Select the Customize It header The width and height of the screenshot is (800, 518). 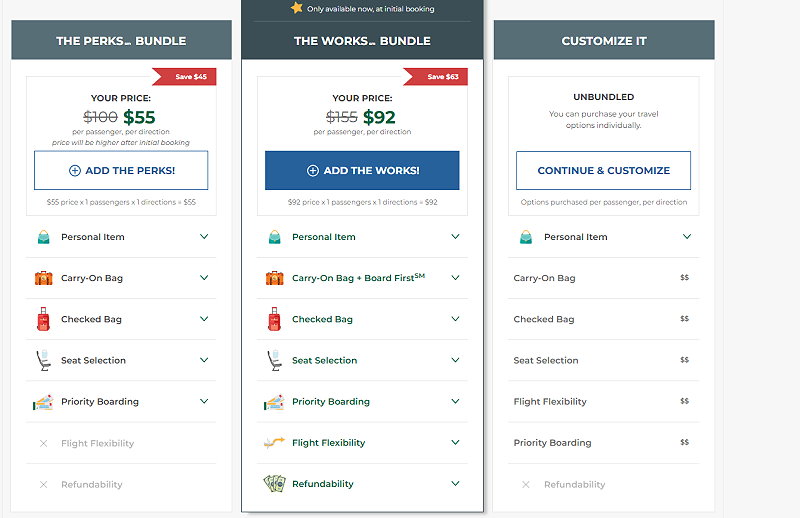click(604, 41)
